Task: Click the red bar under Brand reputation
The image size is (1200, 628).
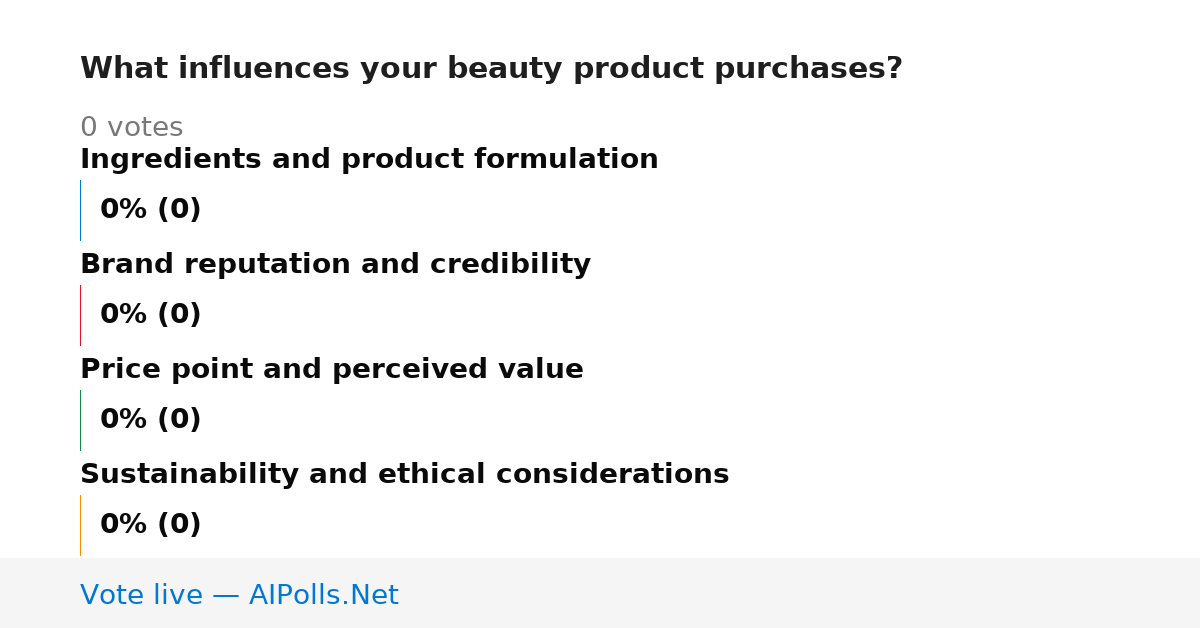Action: (80, 315)
